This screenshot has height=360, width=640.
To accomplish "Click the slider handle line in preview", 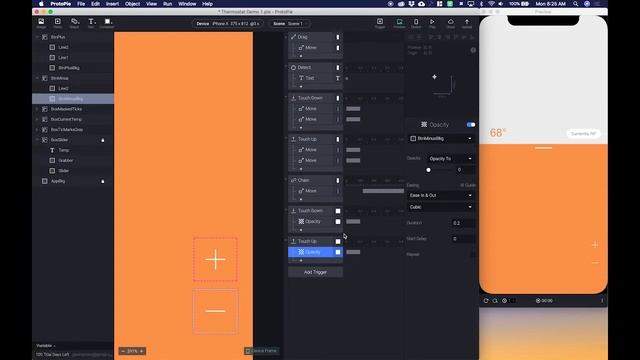I will click(543, 148).
